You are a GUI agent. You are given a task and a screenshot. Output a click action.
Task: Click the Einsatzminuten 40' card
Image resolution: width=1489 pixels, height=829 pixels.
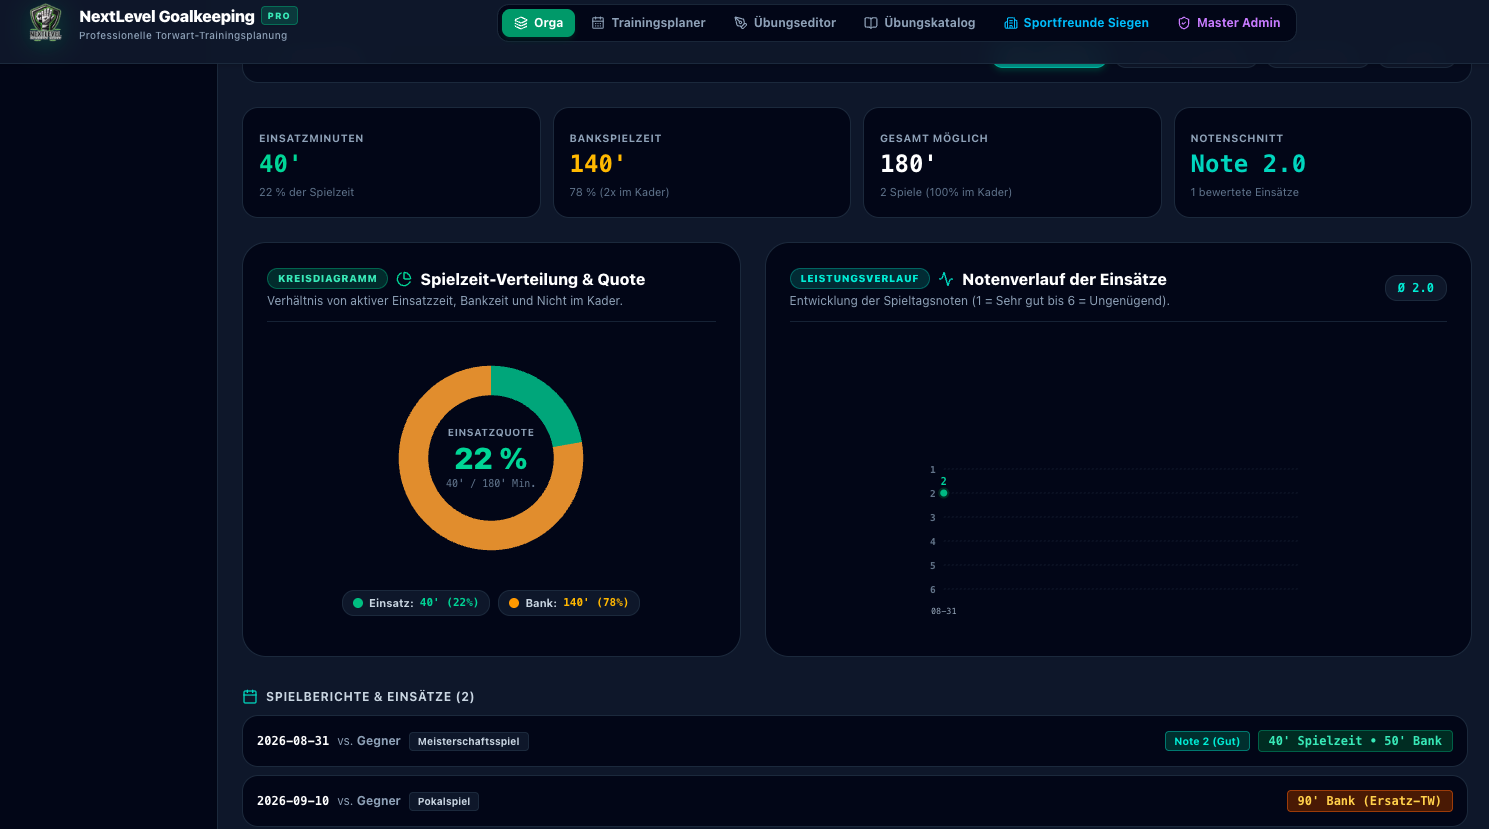pyautogui.click(x=391, y=162)
